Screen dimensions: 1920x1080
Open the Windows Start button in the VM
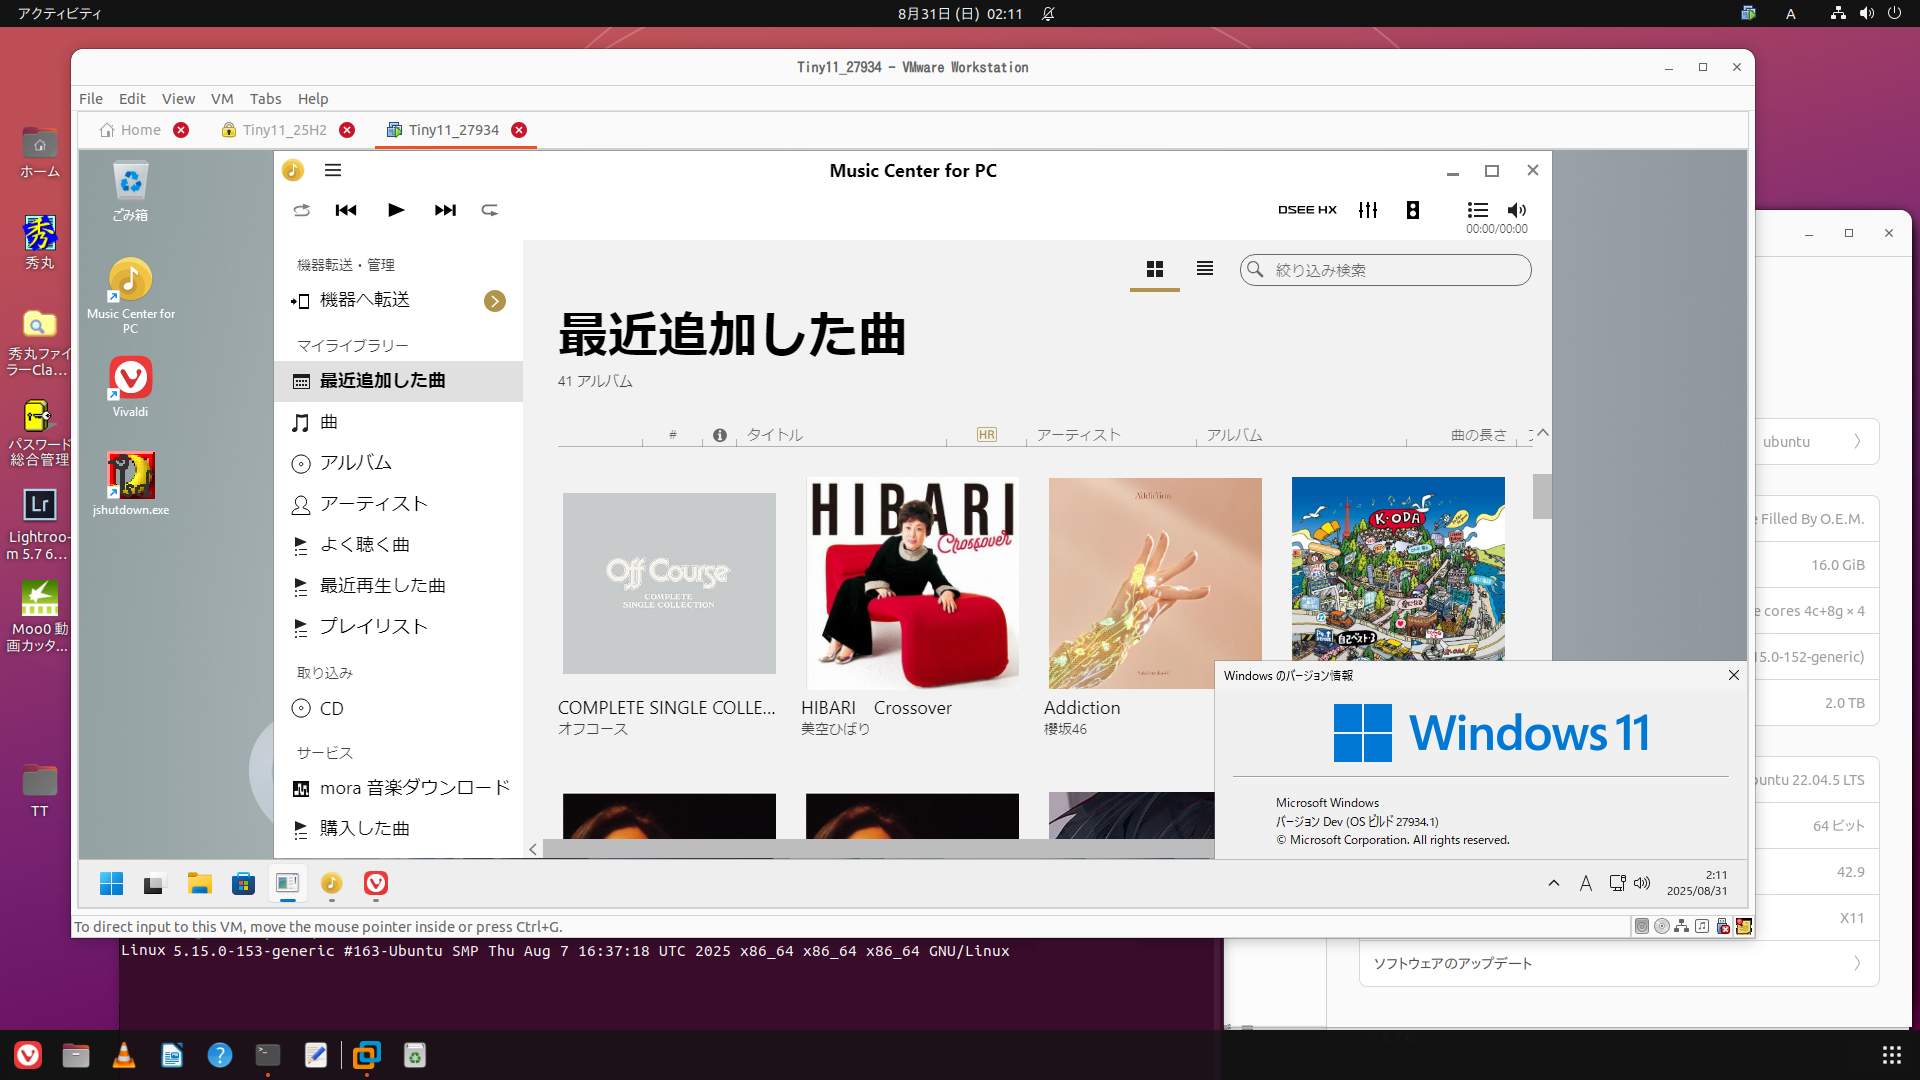(111, 884)
